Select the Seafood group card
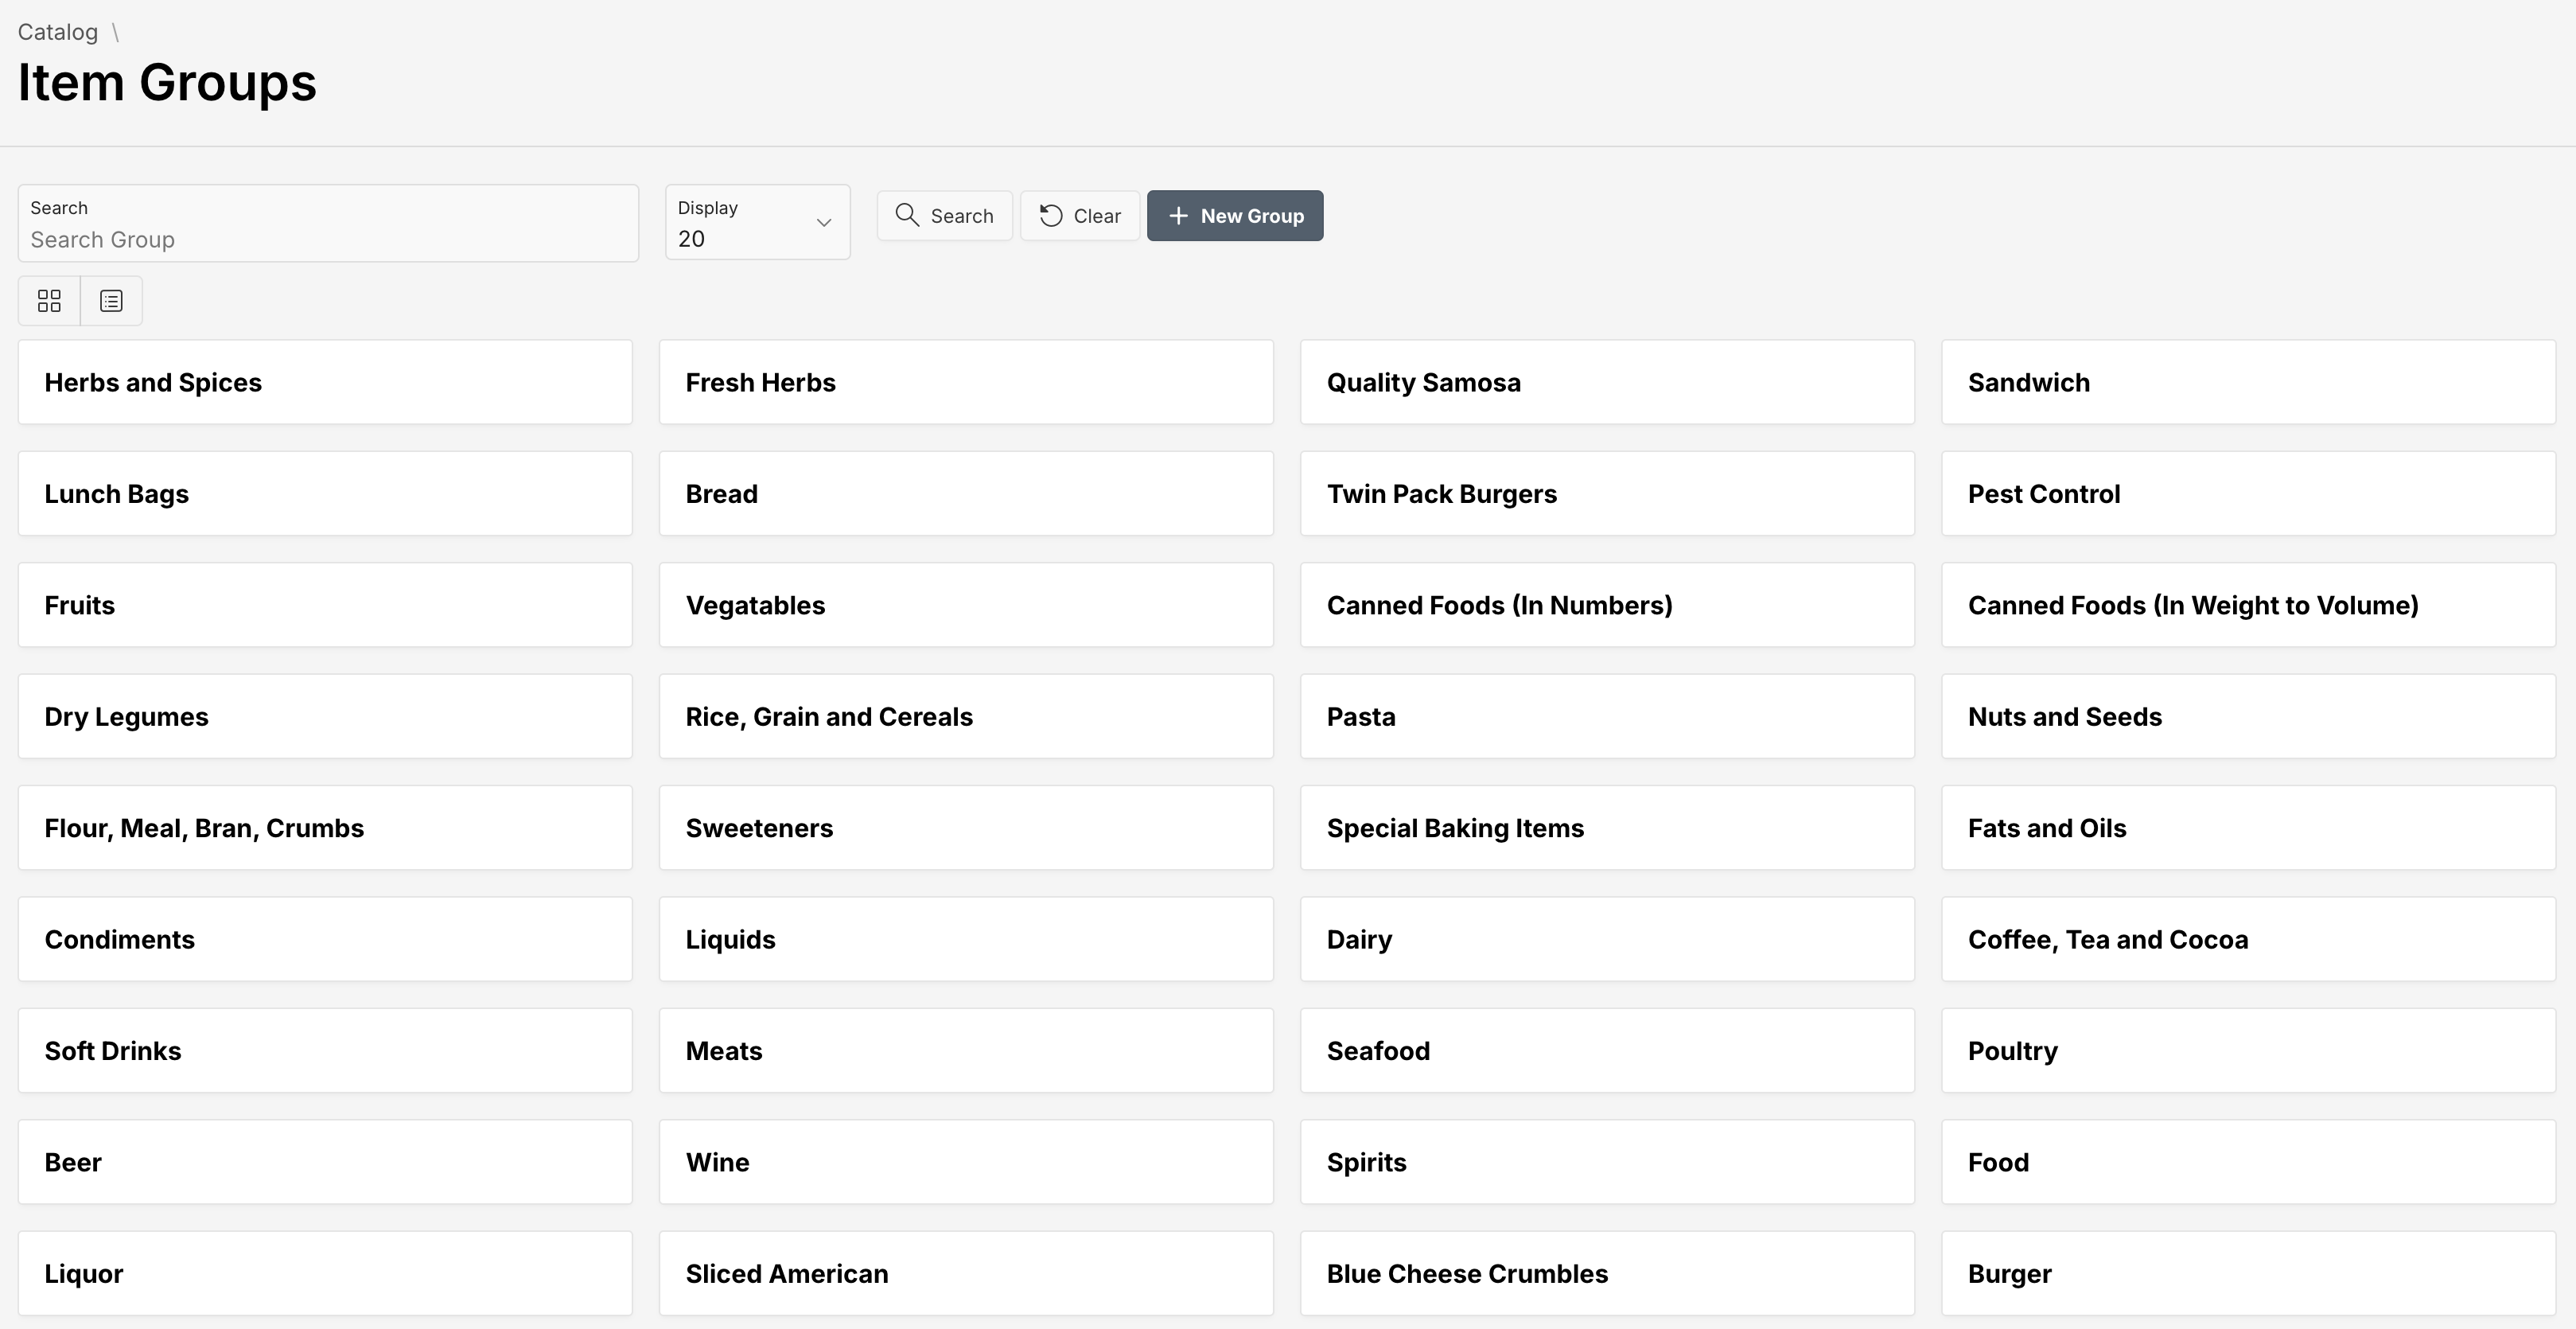This screenshot has height=1329, width=2576. click(x=1607, y=1051)
